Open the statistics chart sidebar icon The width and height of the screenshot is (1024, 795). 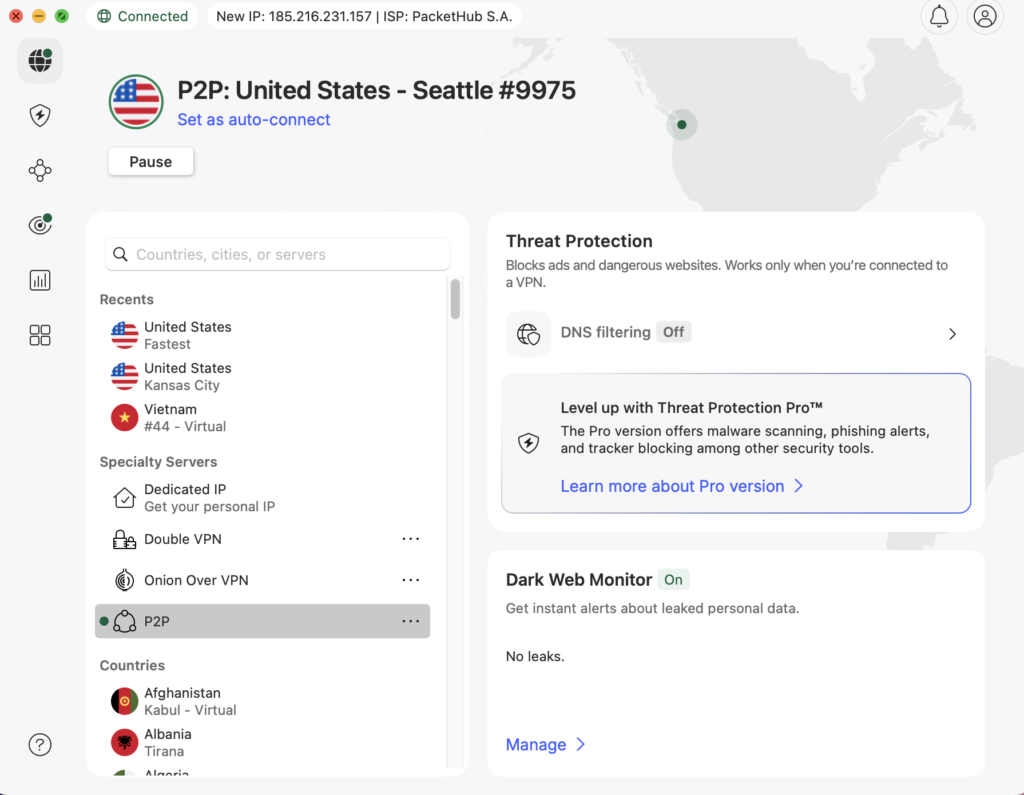(40, 280)
